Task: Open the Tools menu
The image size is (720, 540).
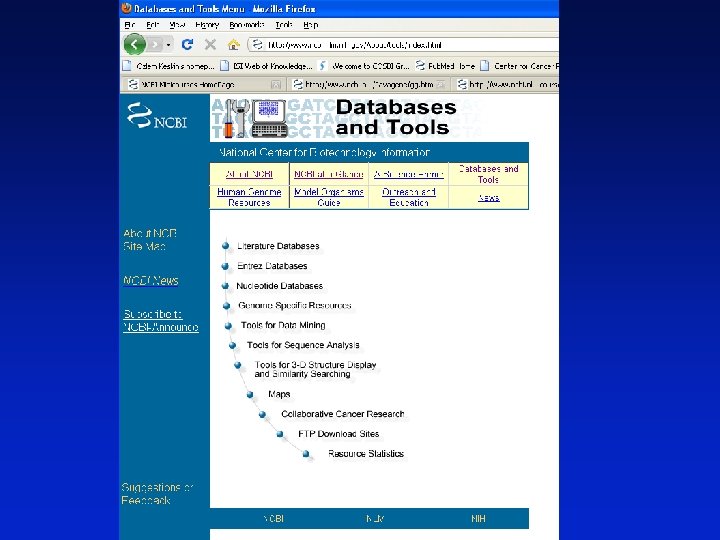Action: [x=284, y=25]
